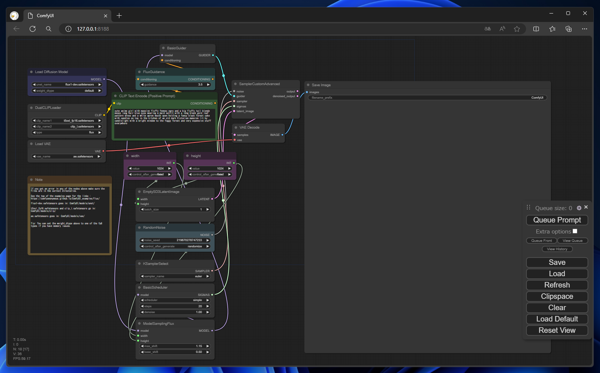Image resolution: width=600 pixels, height=373 pixels.
Task: Open the clip_name1 dropdown
Action: pyautogui.click(x=67, y=121)
